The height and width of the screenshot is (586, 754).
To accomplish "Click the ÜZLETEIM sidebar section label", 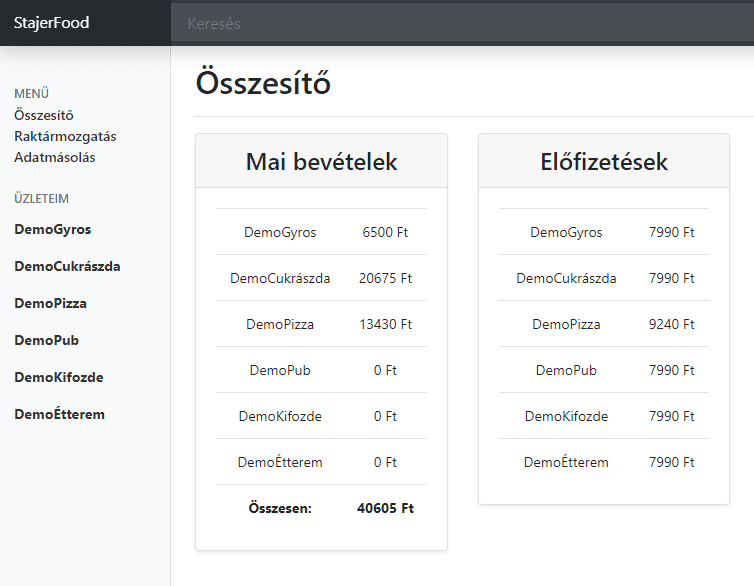I will click(41, 199).
